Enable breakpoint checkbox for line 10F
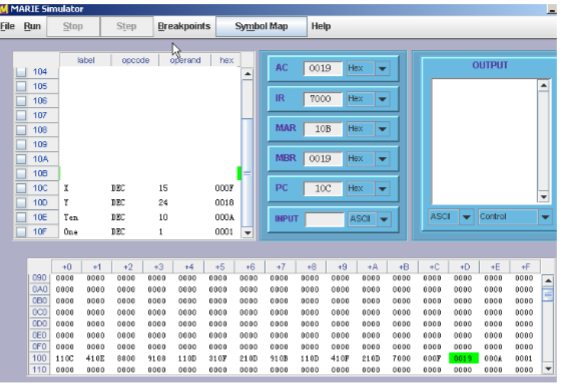The height and width of the screenshot is (390, 571). tap(21, 232)
